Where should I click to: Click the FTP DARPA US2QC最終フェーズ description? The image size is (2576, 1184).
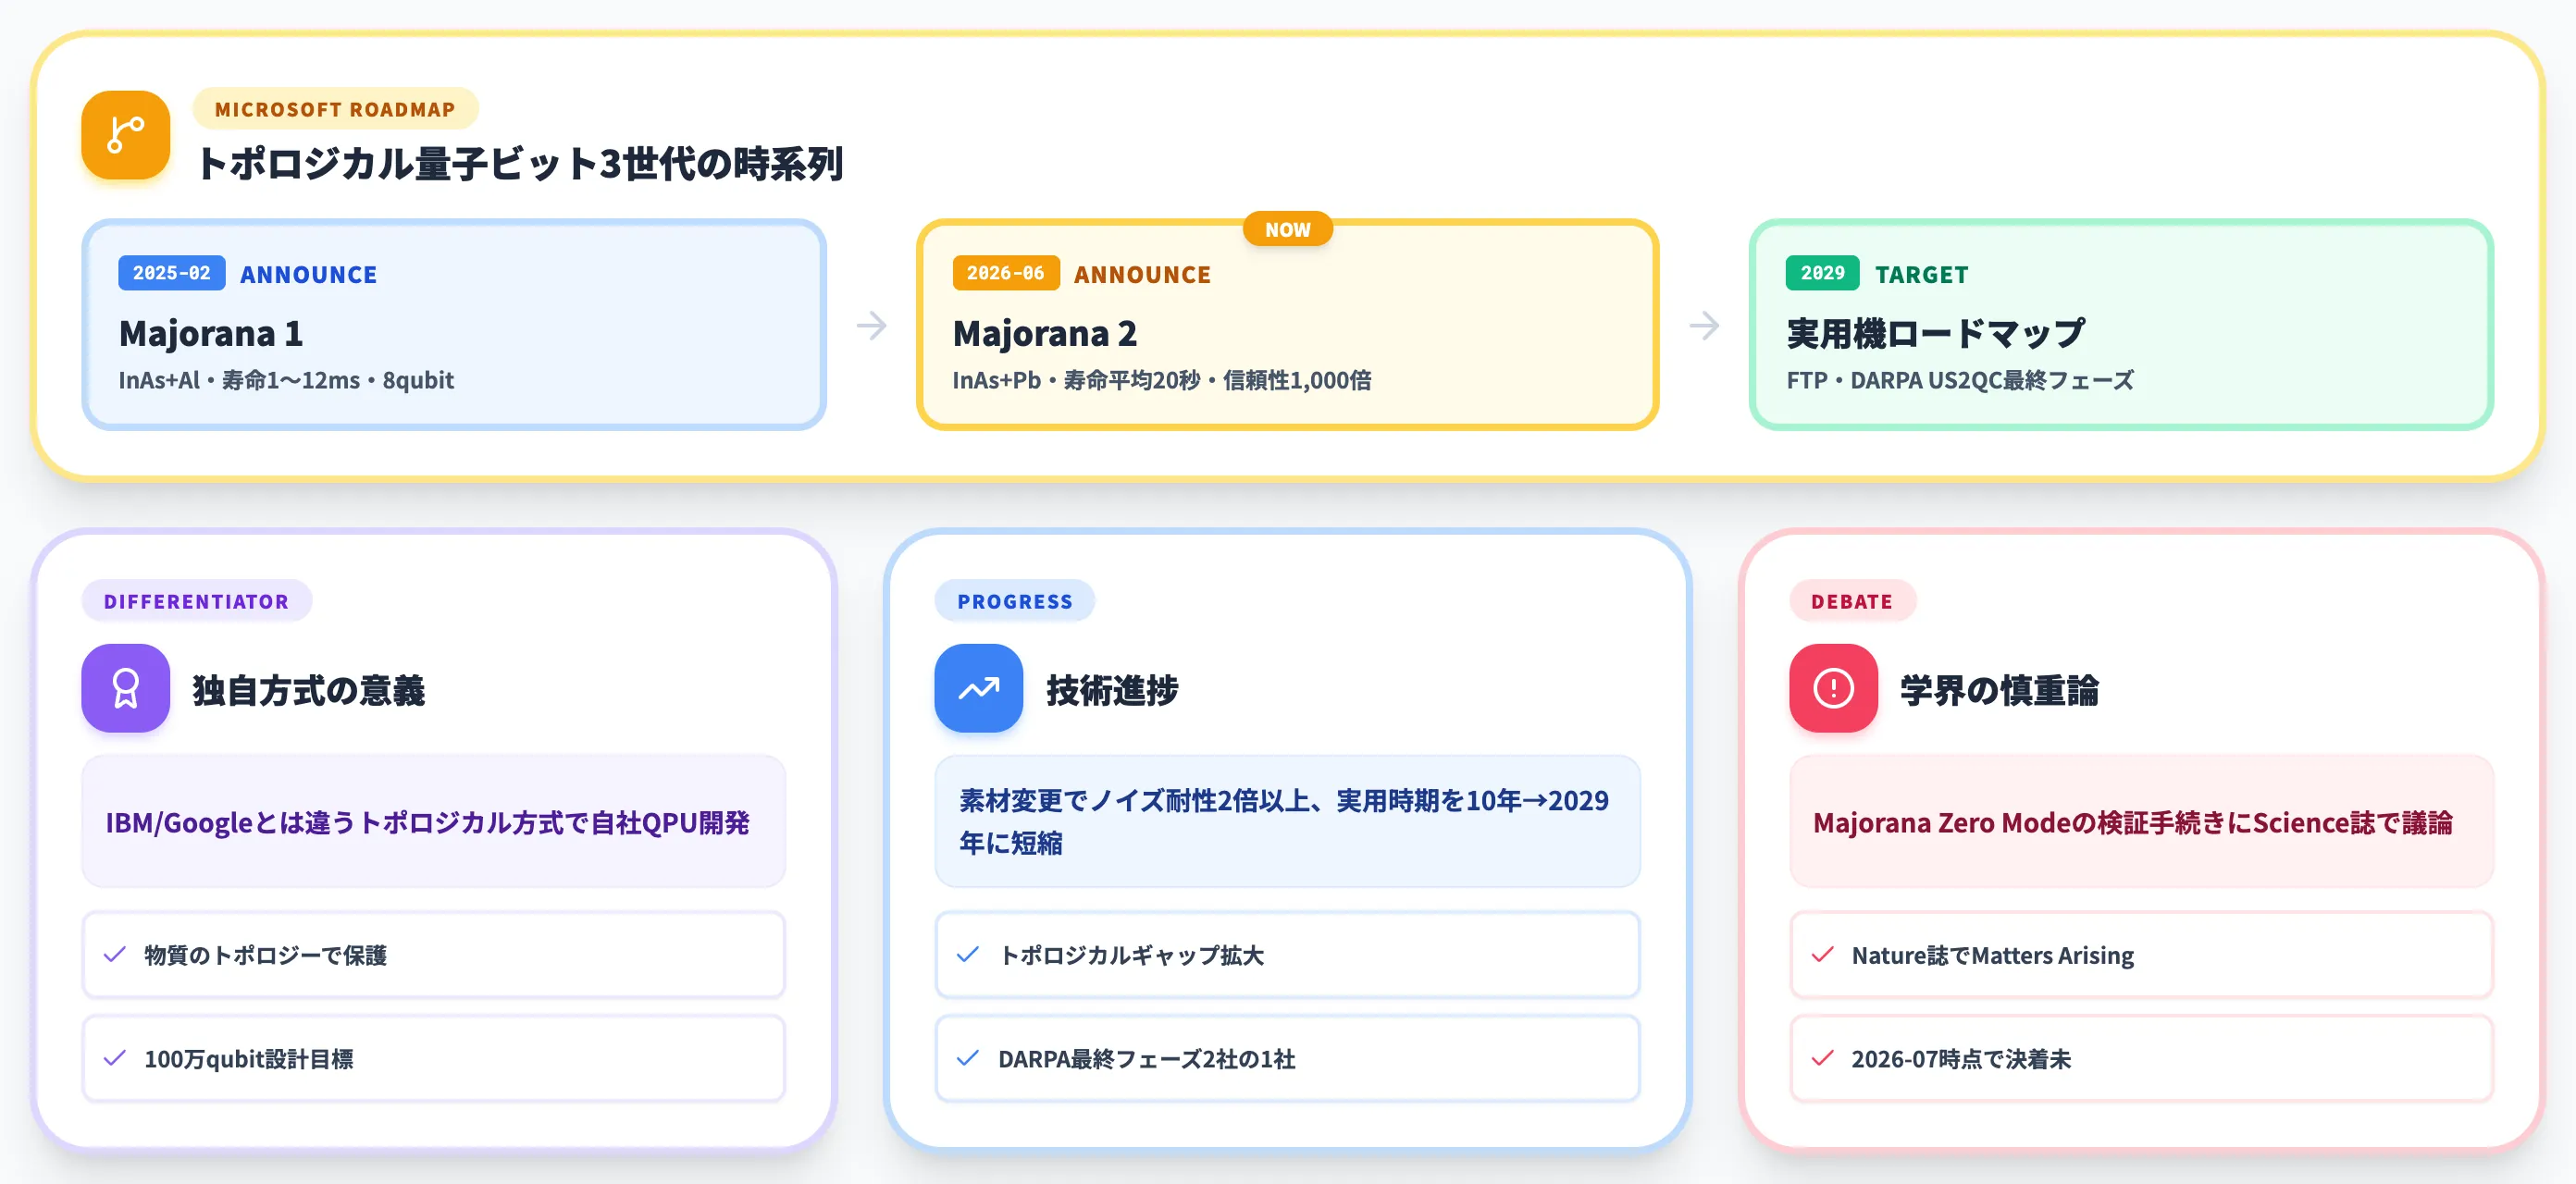[1960, 380]
